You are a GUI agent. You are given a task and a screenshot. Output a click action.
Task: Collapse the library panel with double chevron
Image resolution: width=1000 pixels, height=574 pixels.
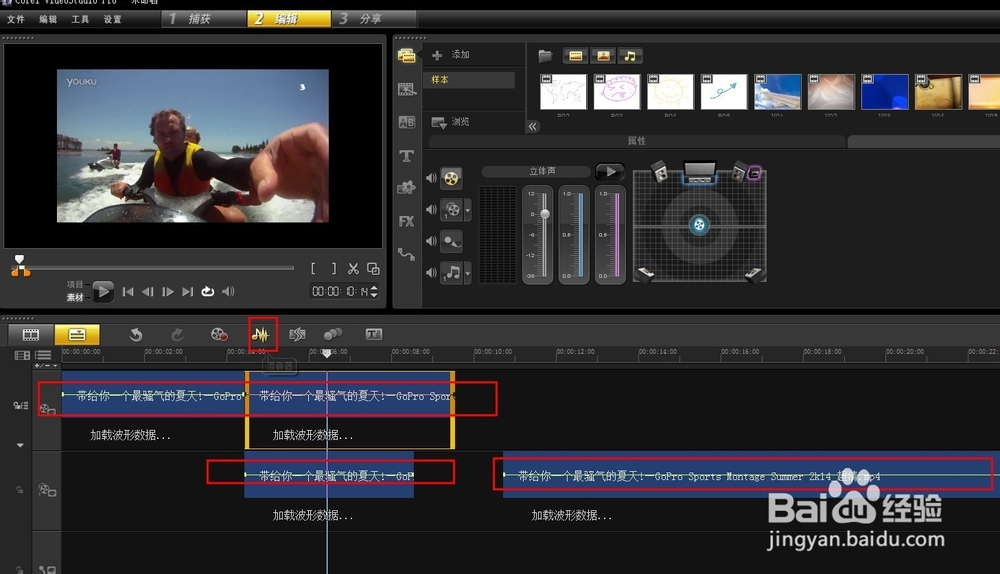click(533, 126)
